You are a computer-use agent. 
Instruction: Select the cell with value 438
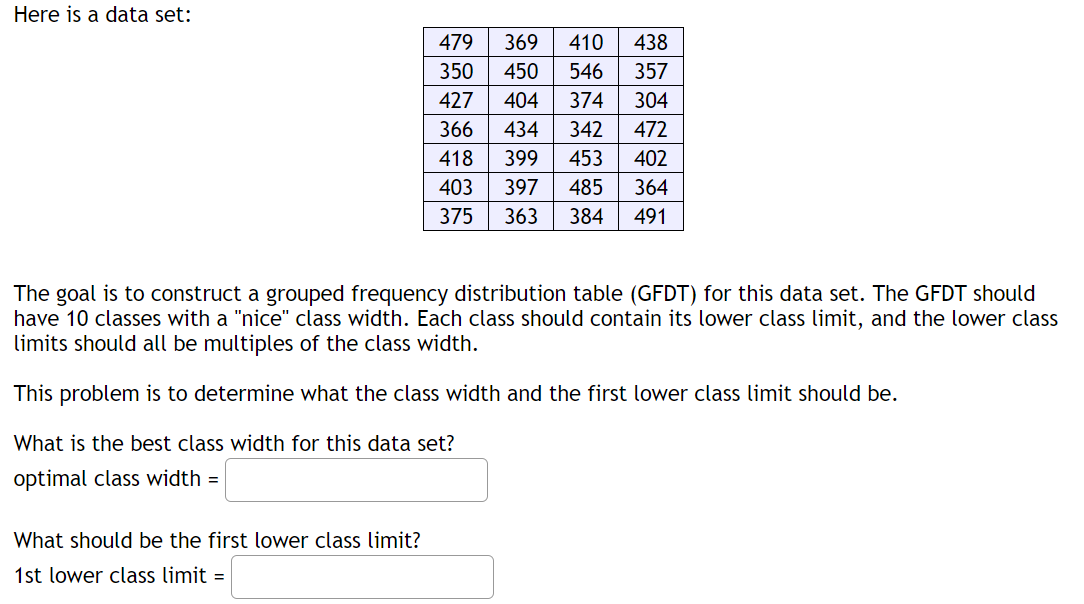(x=651, y=42)
